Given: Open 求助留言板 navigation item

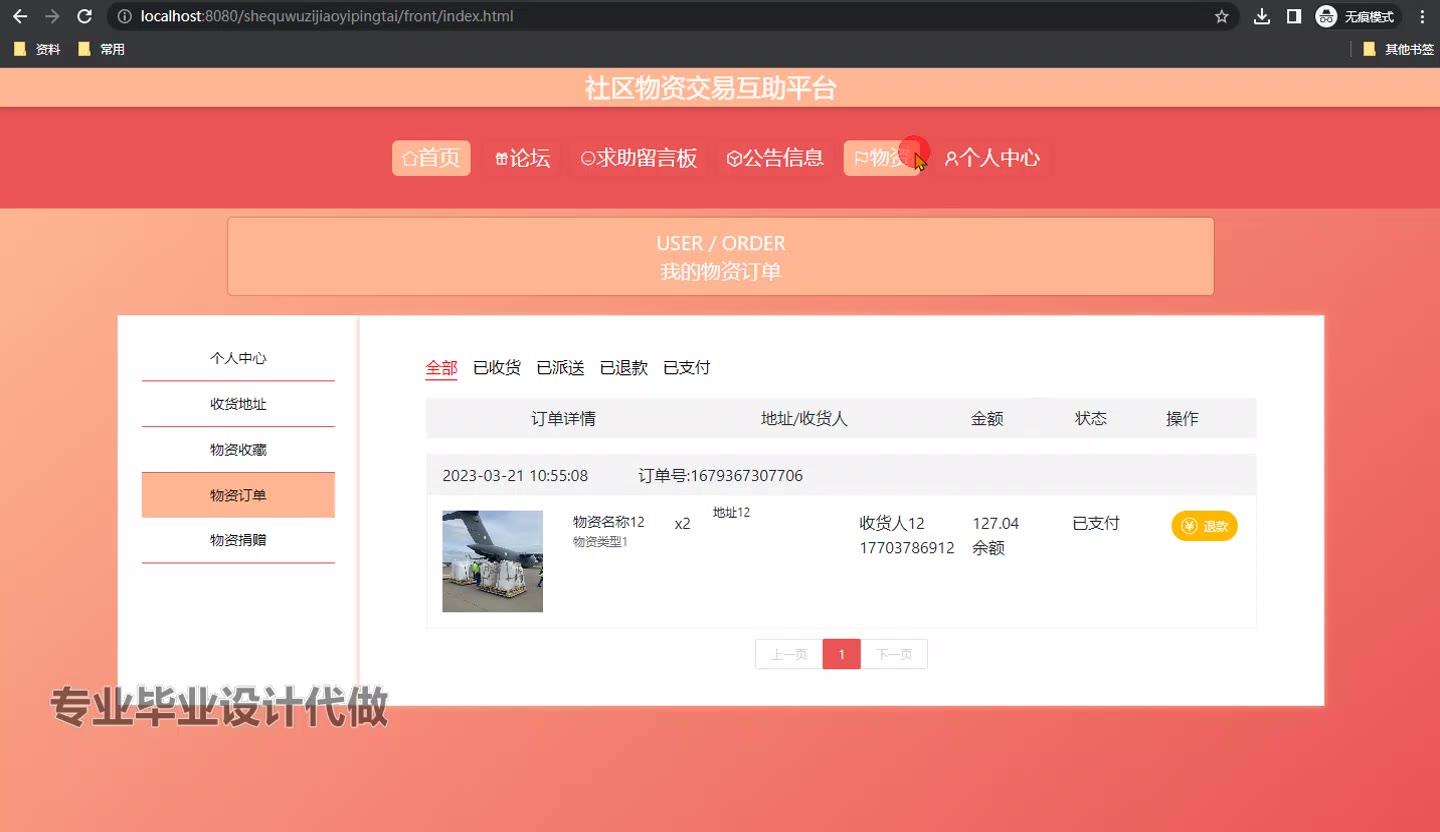Looking at the screenshot, I should point(639,158).
